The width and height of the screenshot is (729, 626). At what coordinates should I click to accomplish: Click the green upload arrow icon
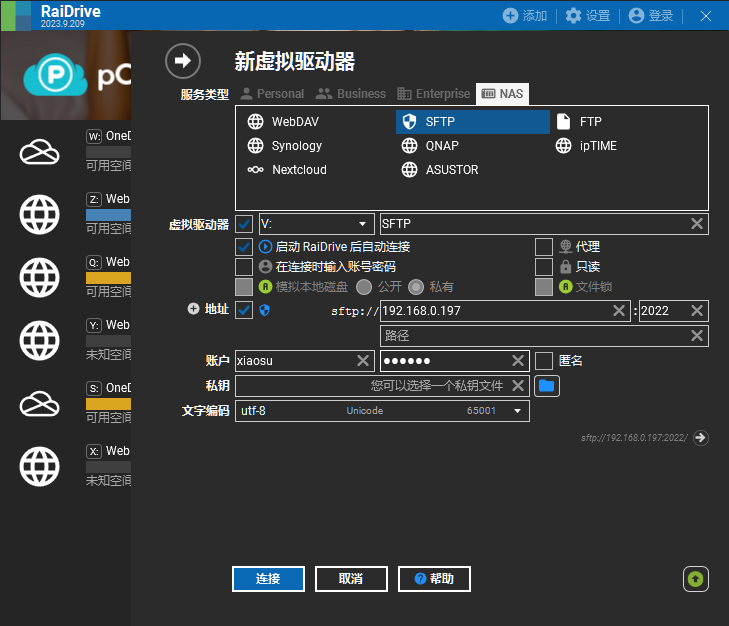[696, 578]
